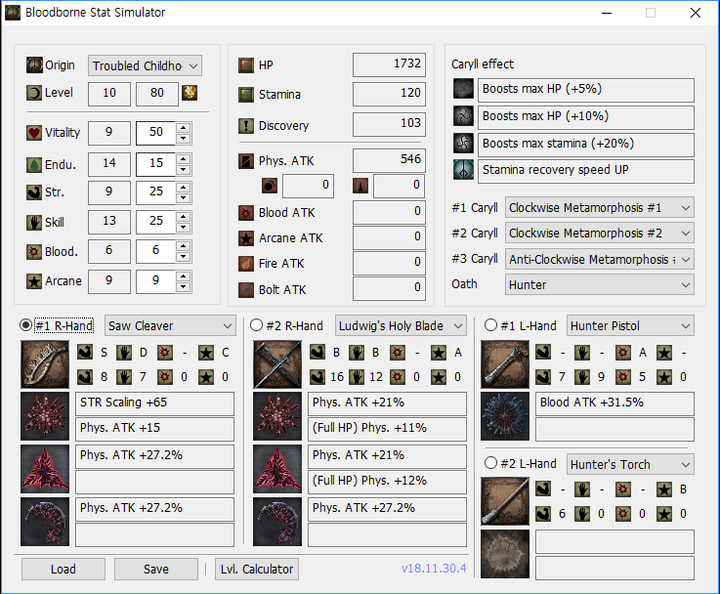The image size is (720, 594).
Task: Click the HP value 1732
Action: [x=389, y=64]
